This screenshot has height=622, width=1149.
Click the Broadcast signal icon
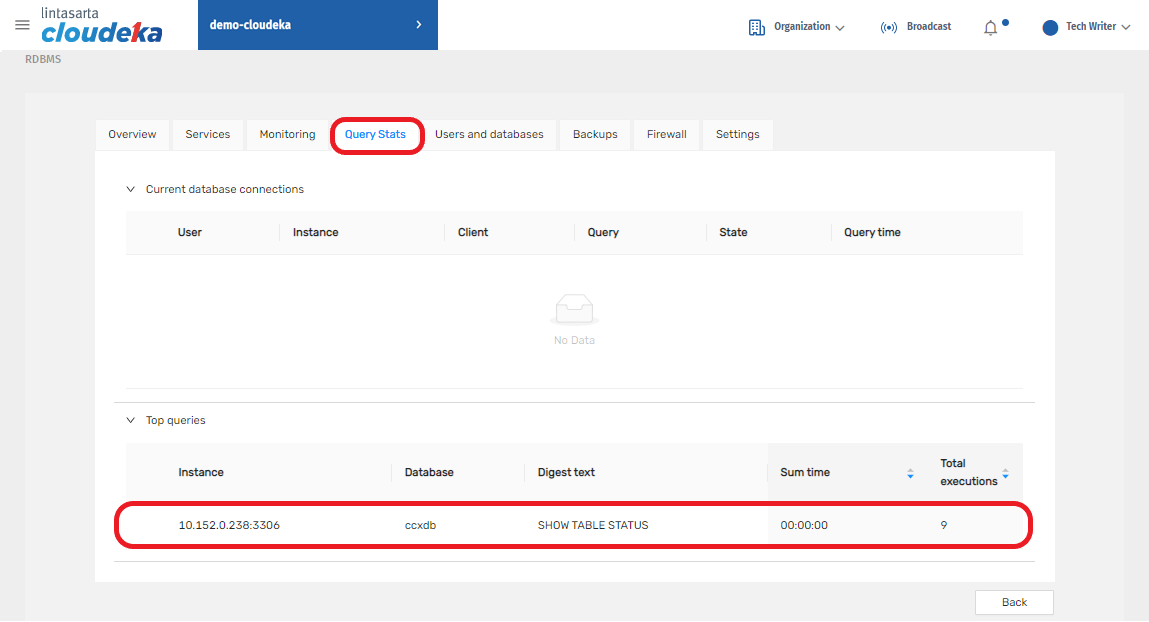pos(888,27)
